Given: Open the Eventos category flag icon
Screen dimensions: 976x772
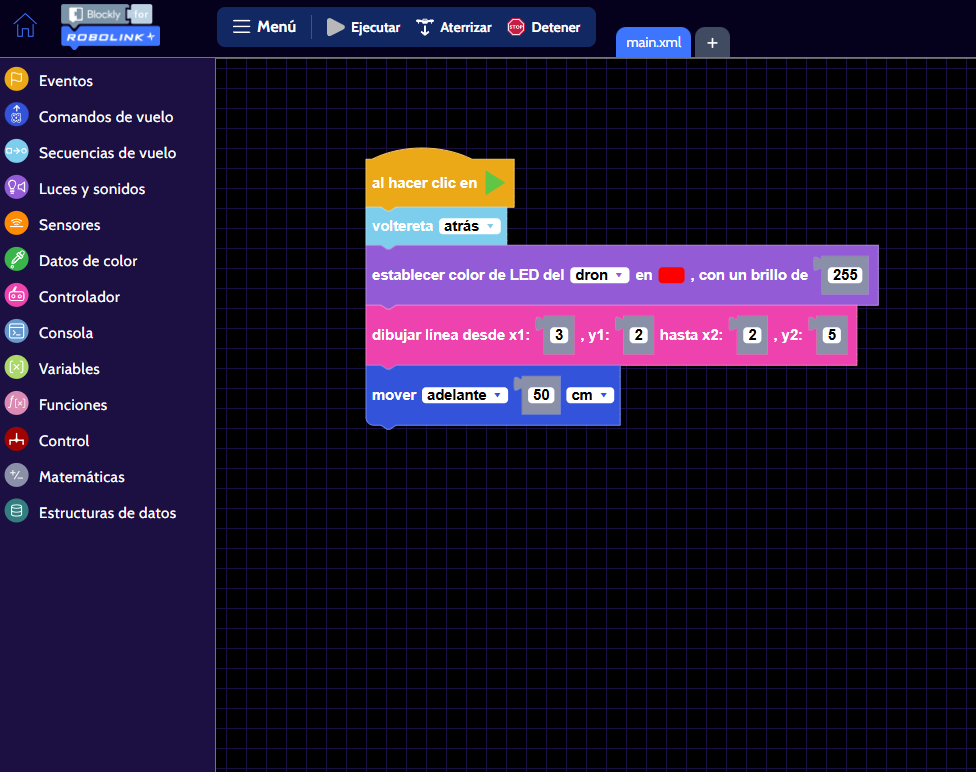Looking at the screenshot, I should click(x=17, y=80).
